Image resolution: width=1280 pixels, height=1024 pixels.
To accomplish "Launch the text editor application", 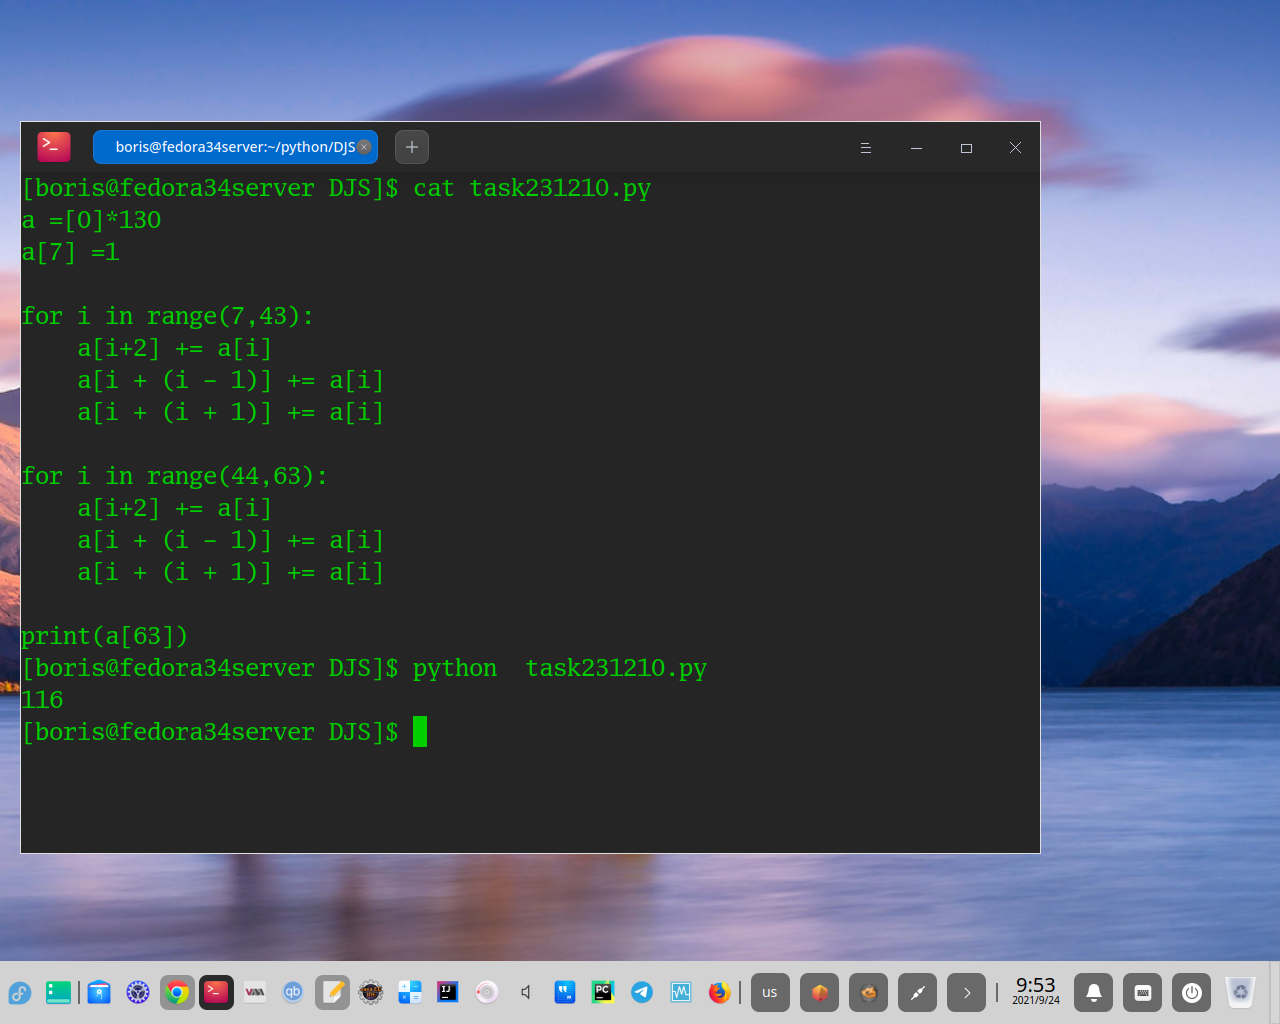I will (331, 992).
